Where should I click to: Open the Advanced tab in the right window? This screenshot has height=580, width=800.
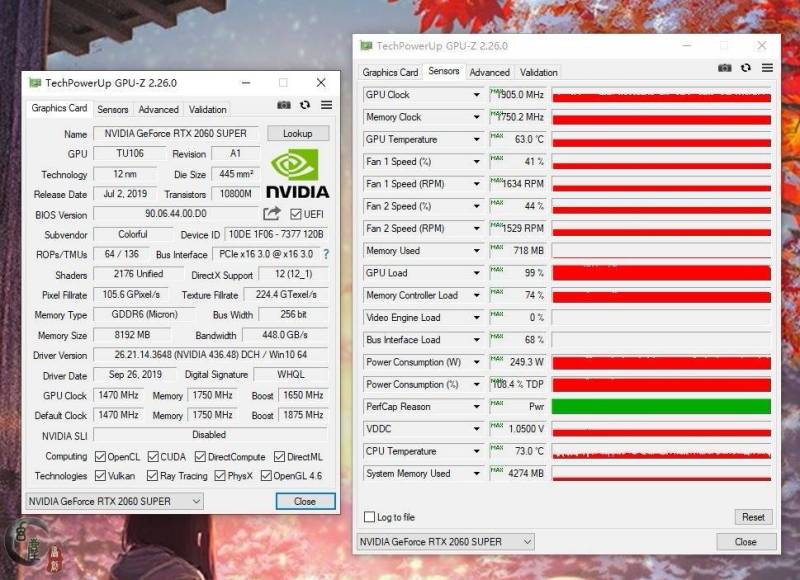(x=489, y=72)
